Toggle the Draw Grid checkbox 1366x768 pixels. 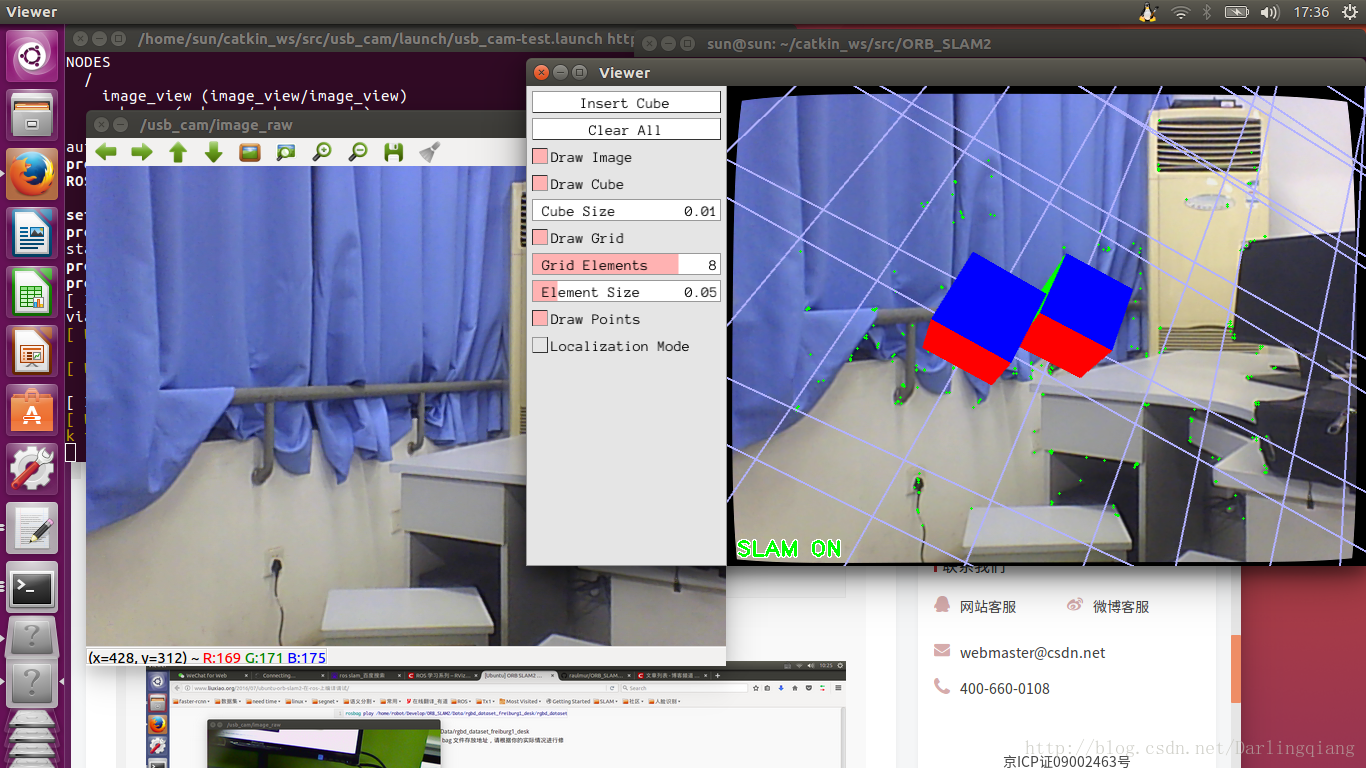[x=540, y=238]
